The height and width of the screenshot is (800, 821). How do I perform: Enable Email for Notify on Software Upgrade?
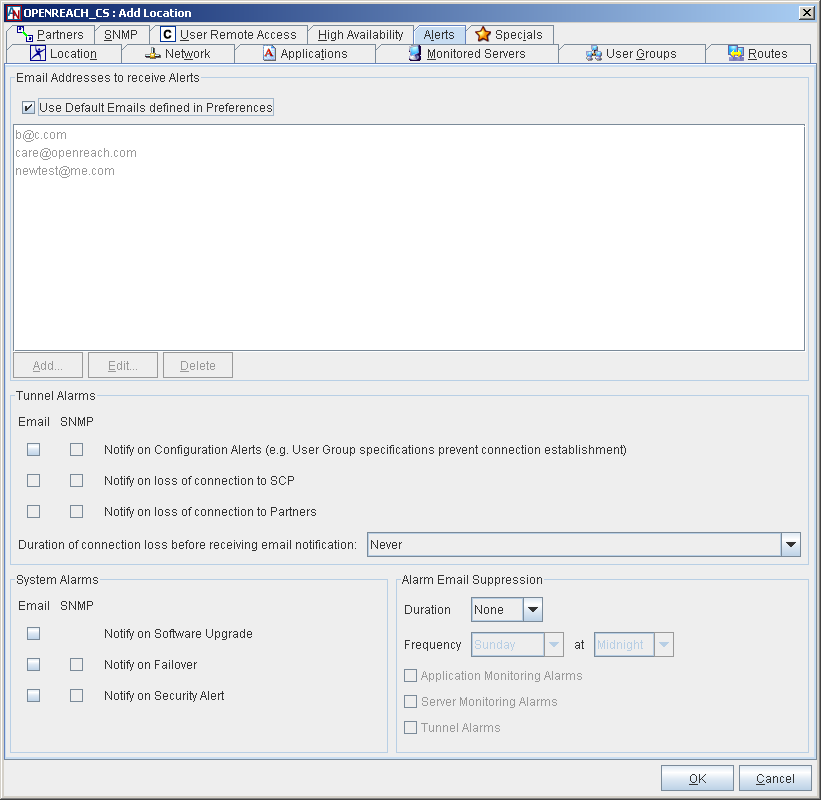[x=34, y=634]
